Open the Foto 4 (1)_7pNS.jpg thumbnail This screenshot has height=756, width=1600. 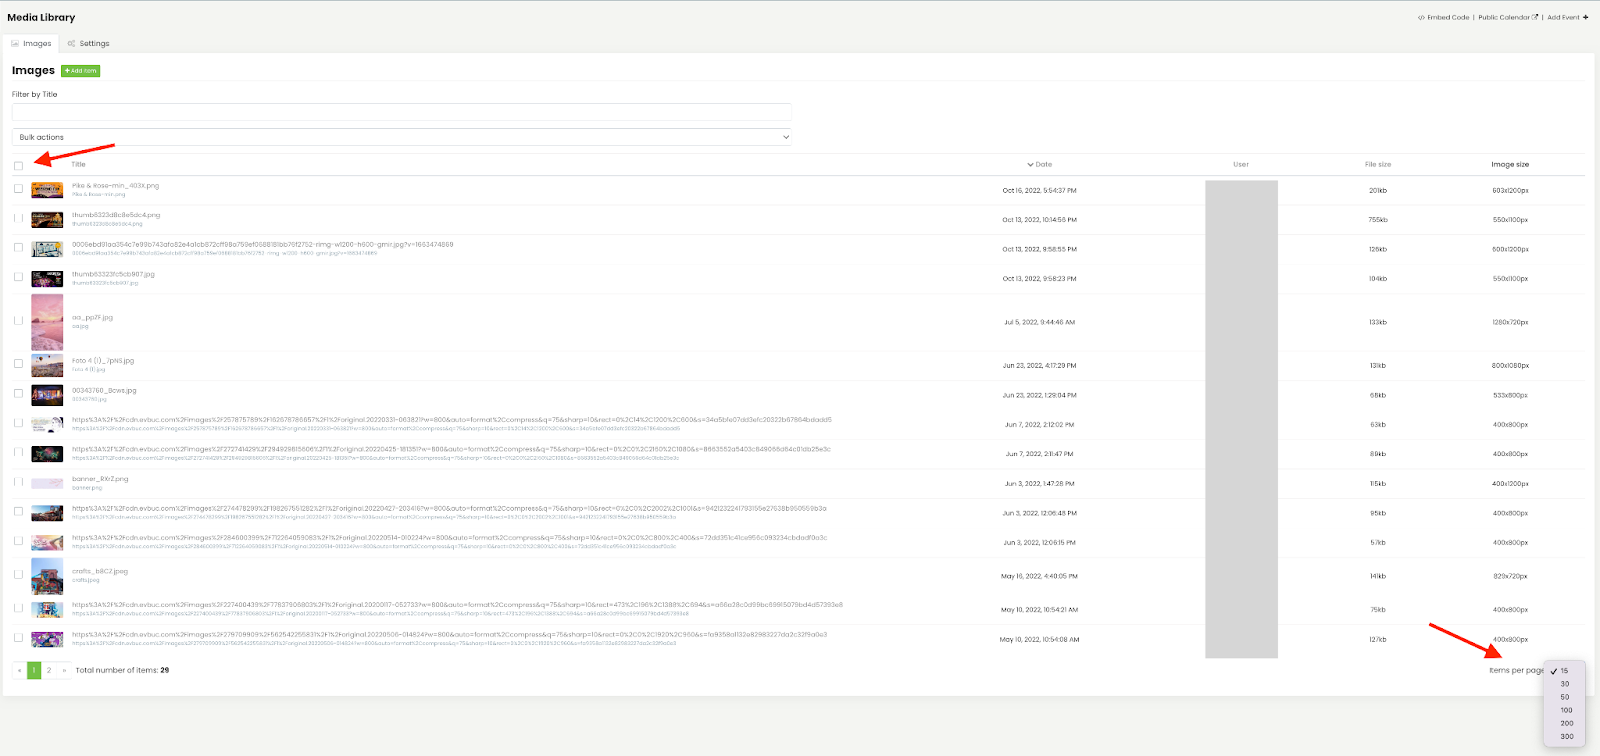pyautogui.click(x=47, y=365)
